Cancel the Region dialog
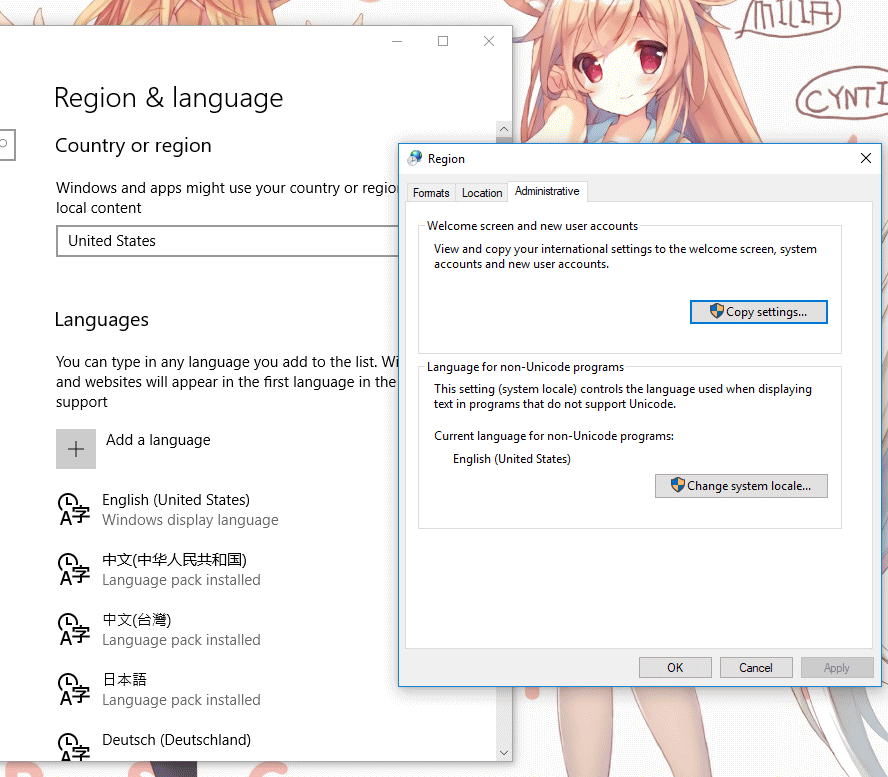Viewport: 888px width, 777px height. [x=755, y=668]
